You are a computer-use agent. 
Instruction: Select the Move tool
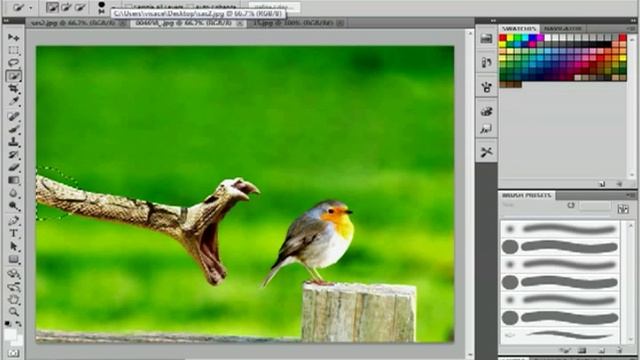tap(13, 38)
